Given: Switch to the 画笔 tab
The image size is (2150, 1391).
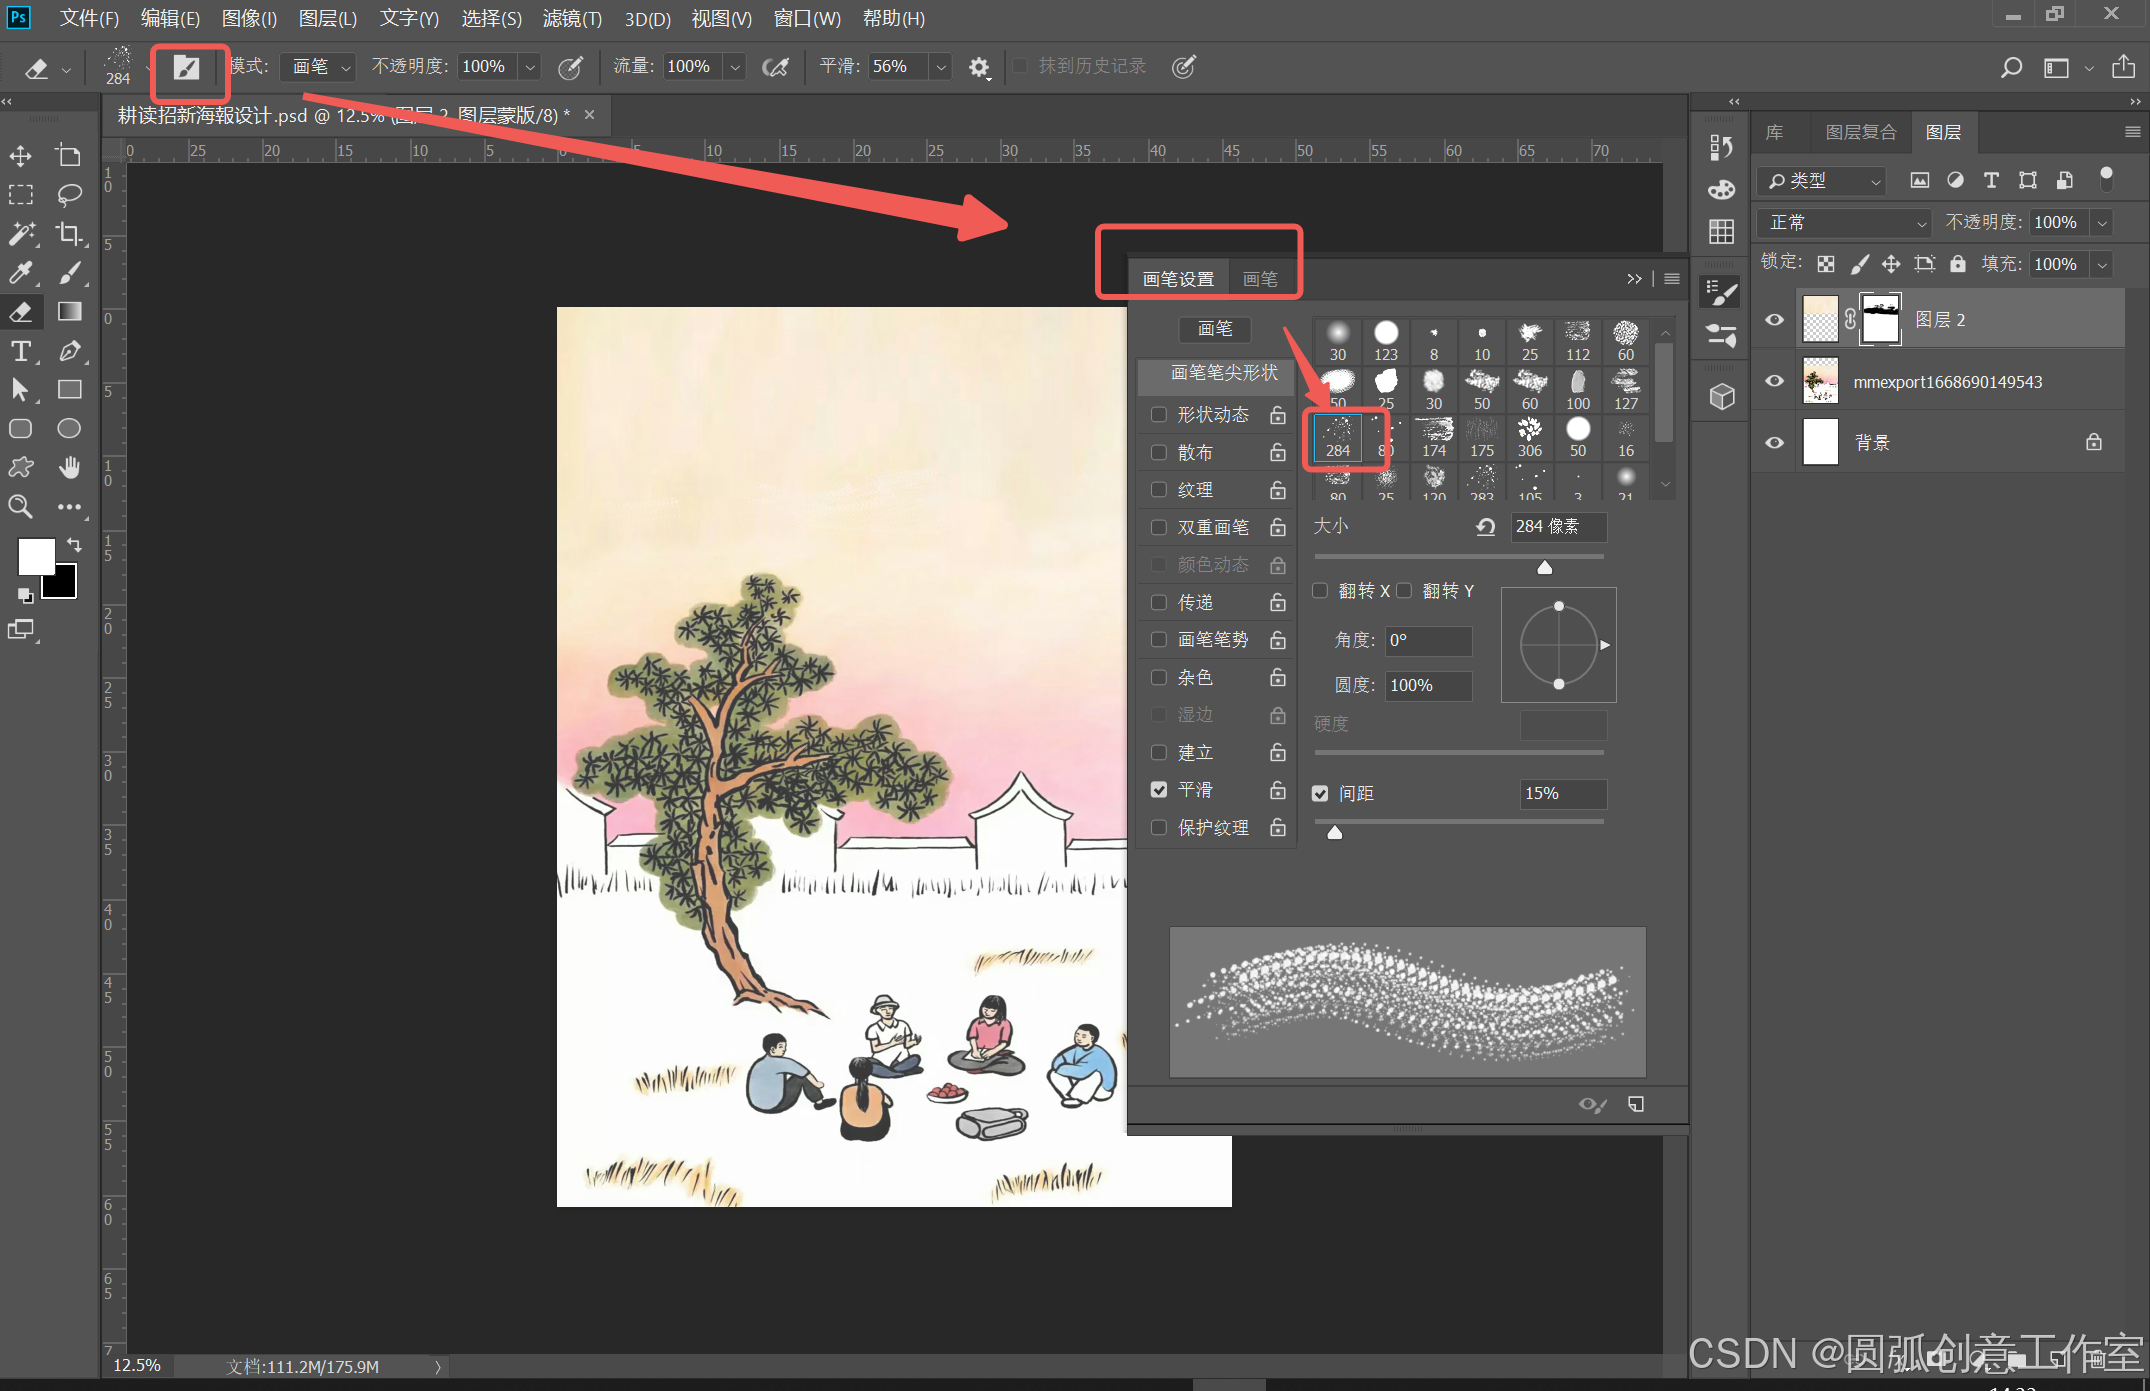Looking at the screenshot, I should (x=1260, y=279).
